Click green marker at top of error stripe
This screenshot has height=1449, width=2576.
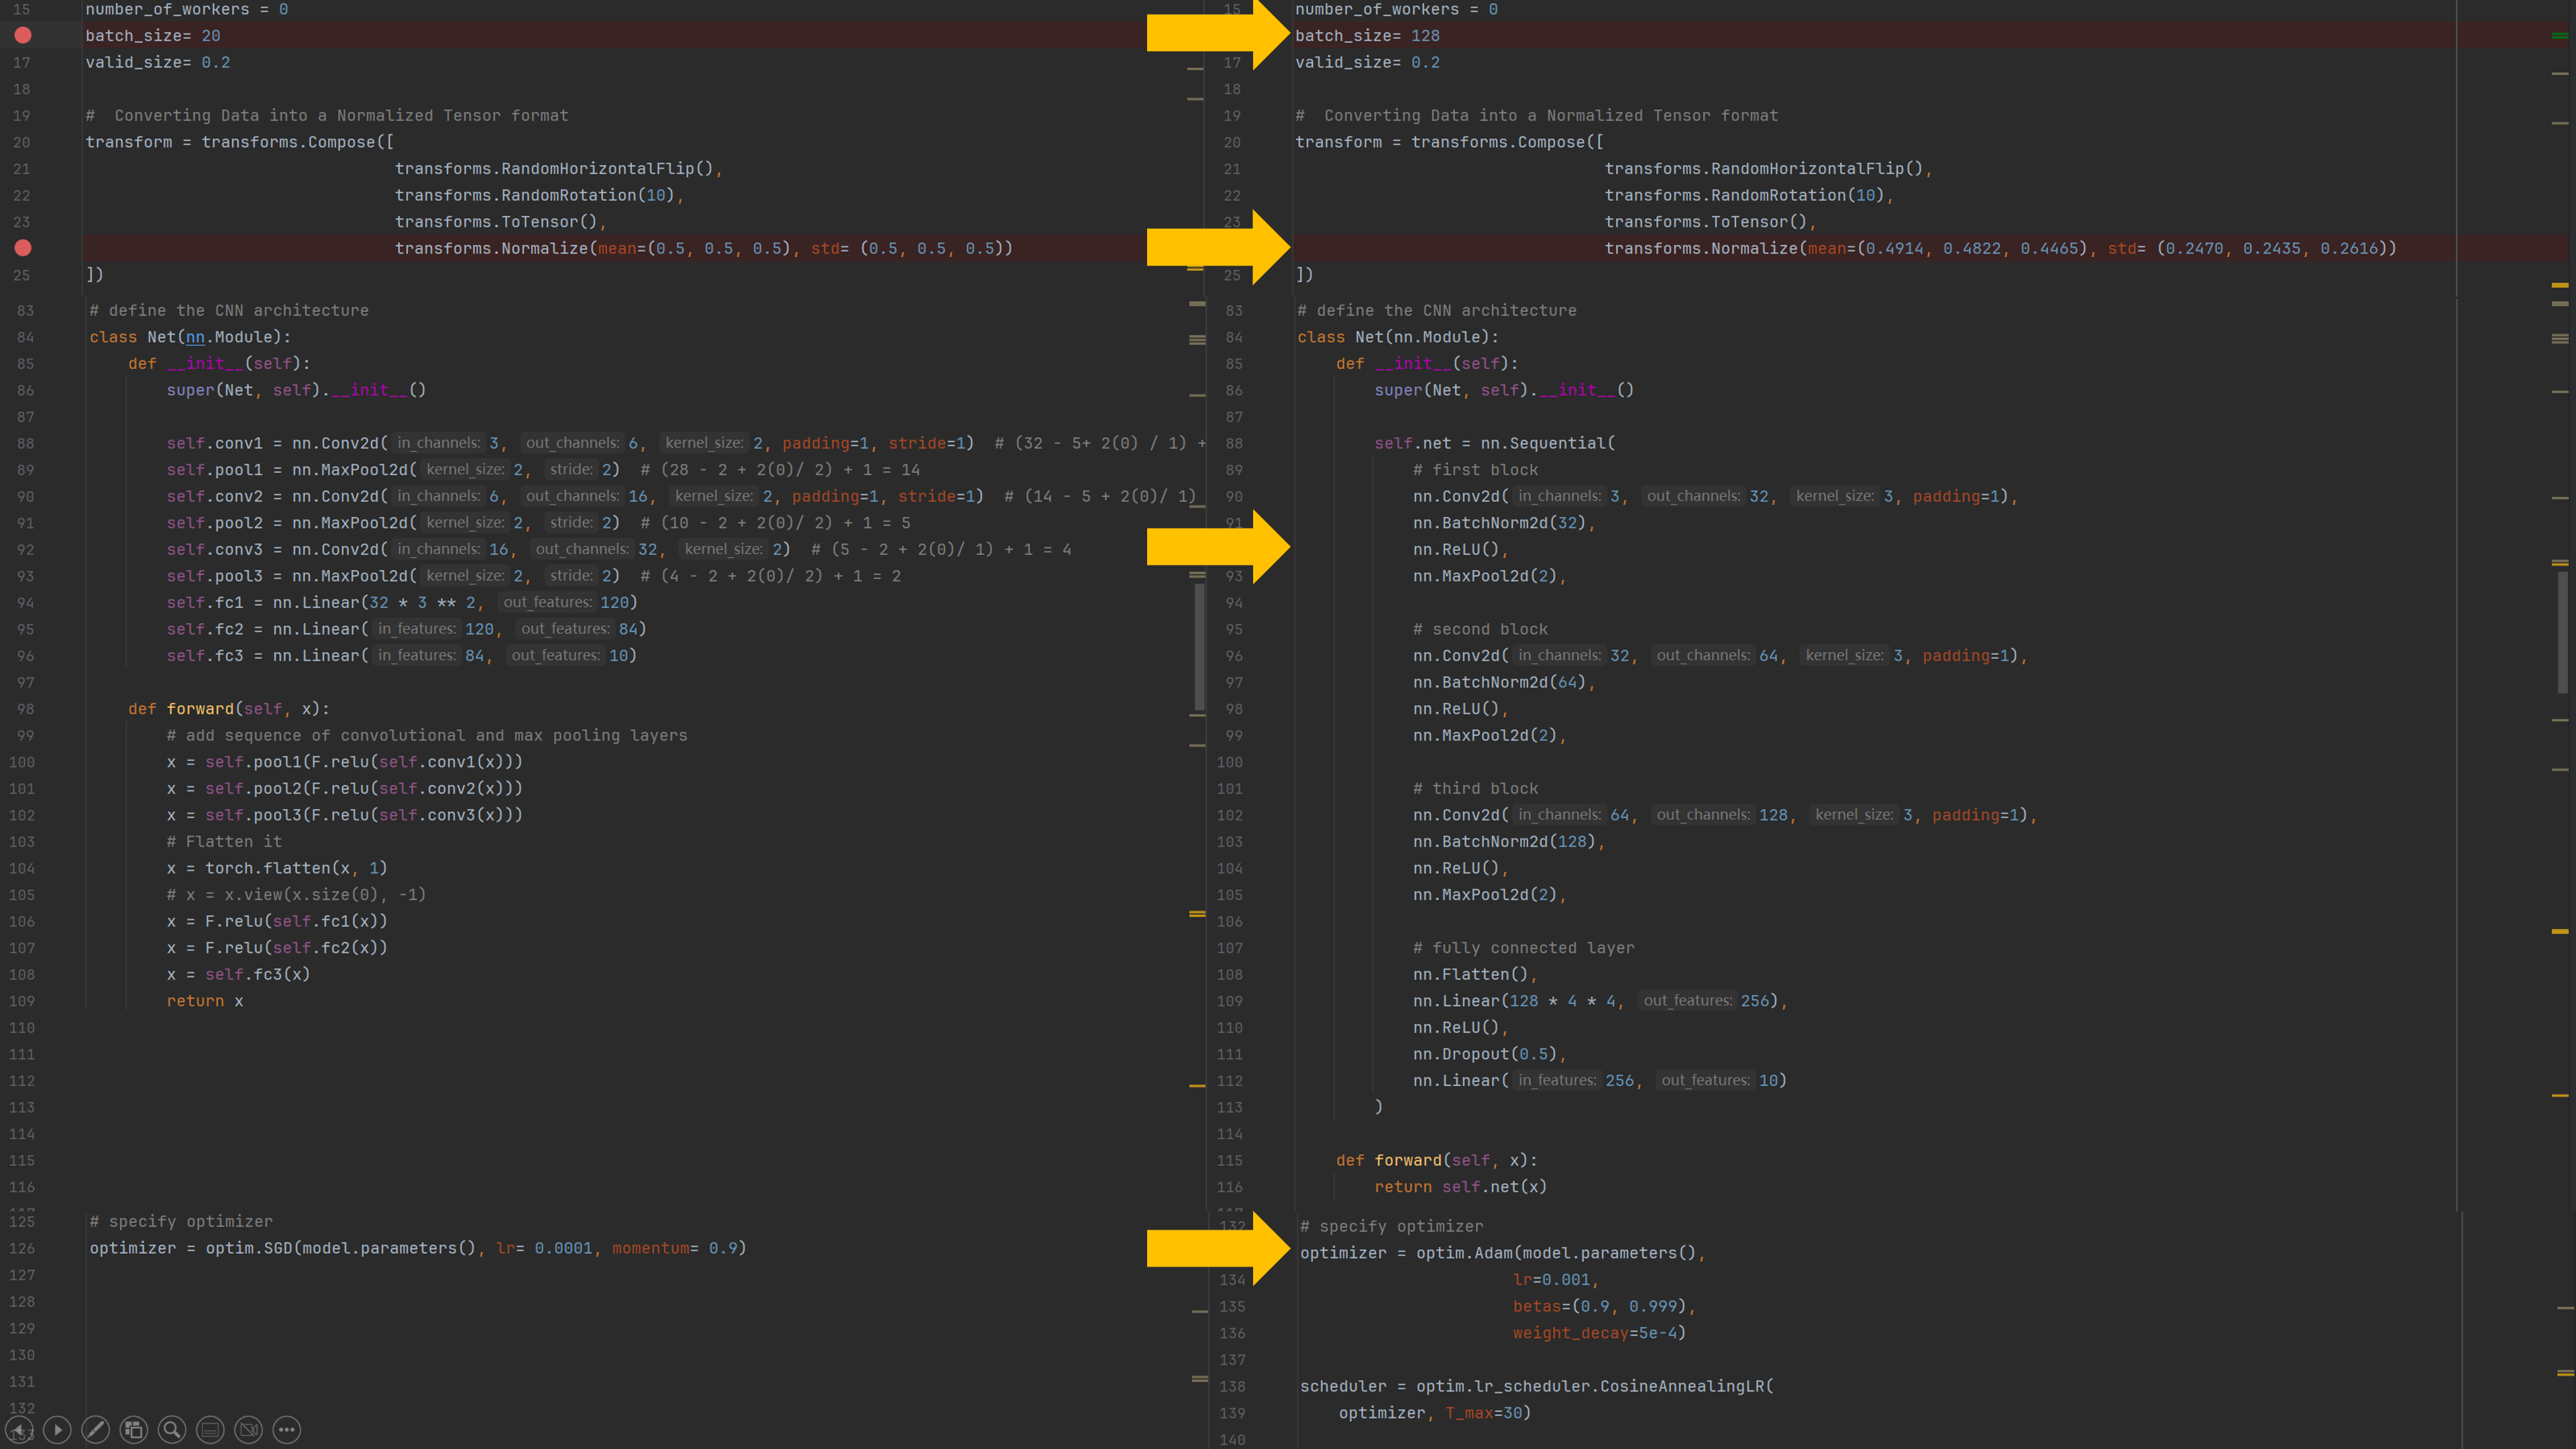pos(2560,35)
